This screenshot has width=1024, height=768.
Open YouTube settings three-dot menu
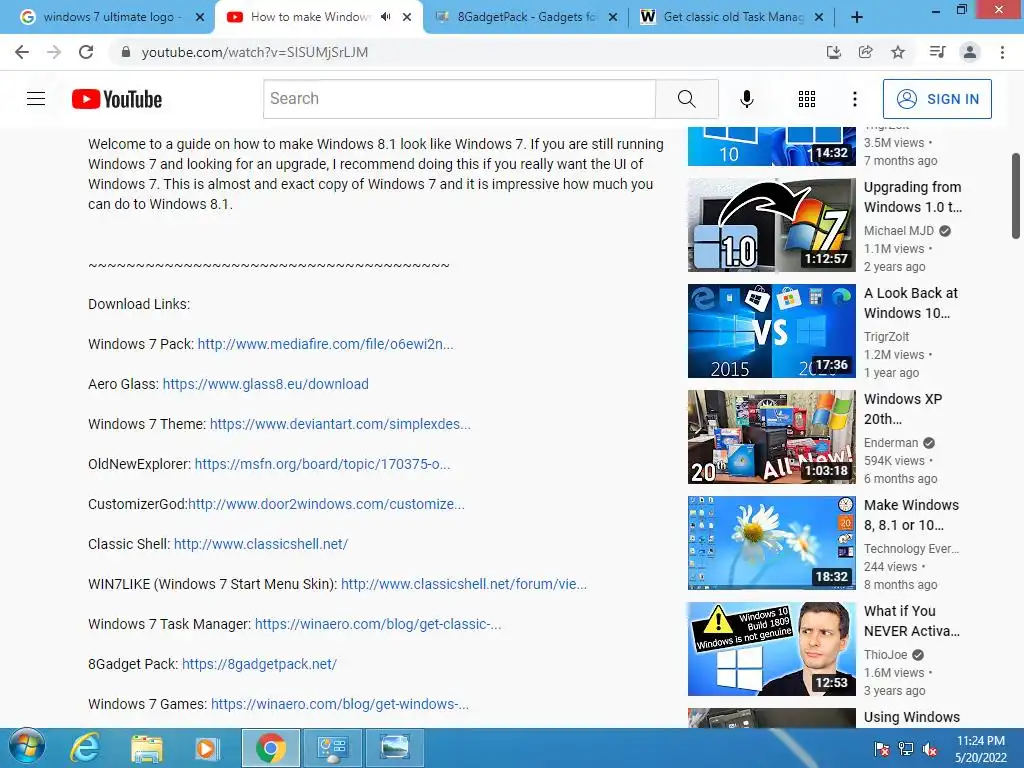[854, 99]
